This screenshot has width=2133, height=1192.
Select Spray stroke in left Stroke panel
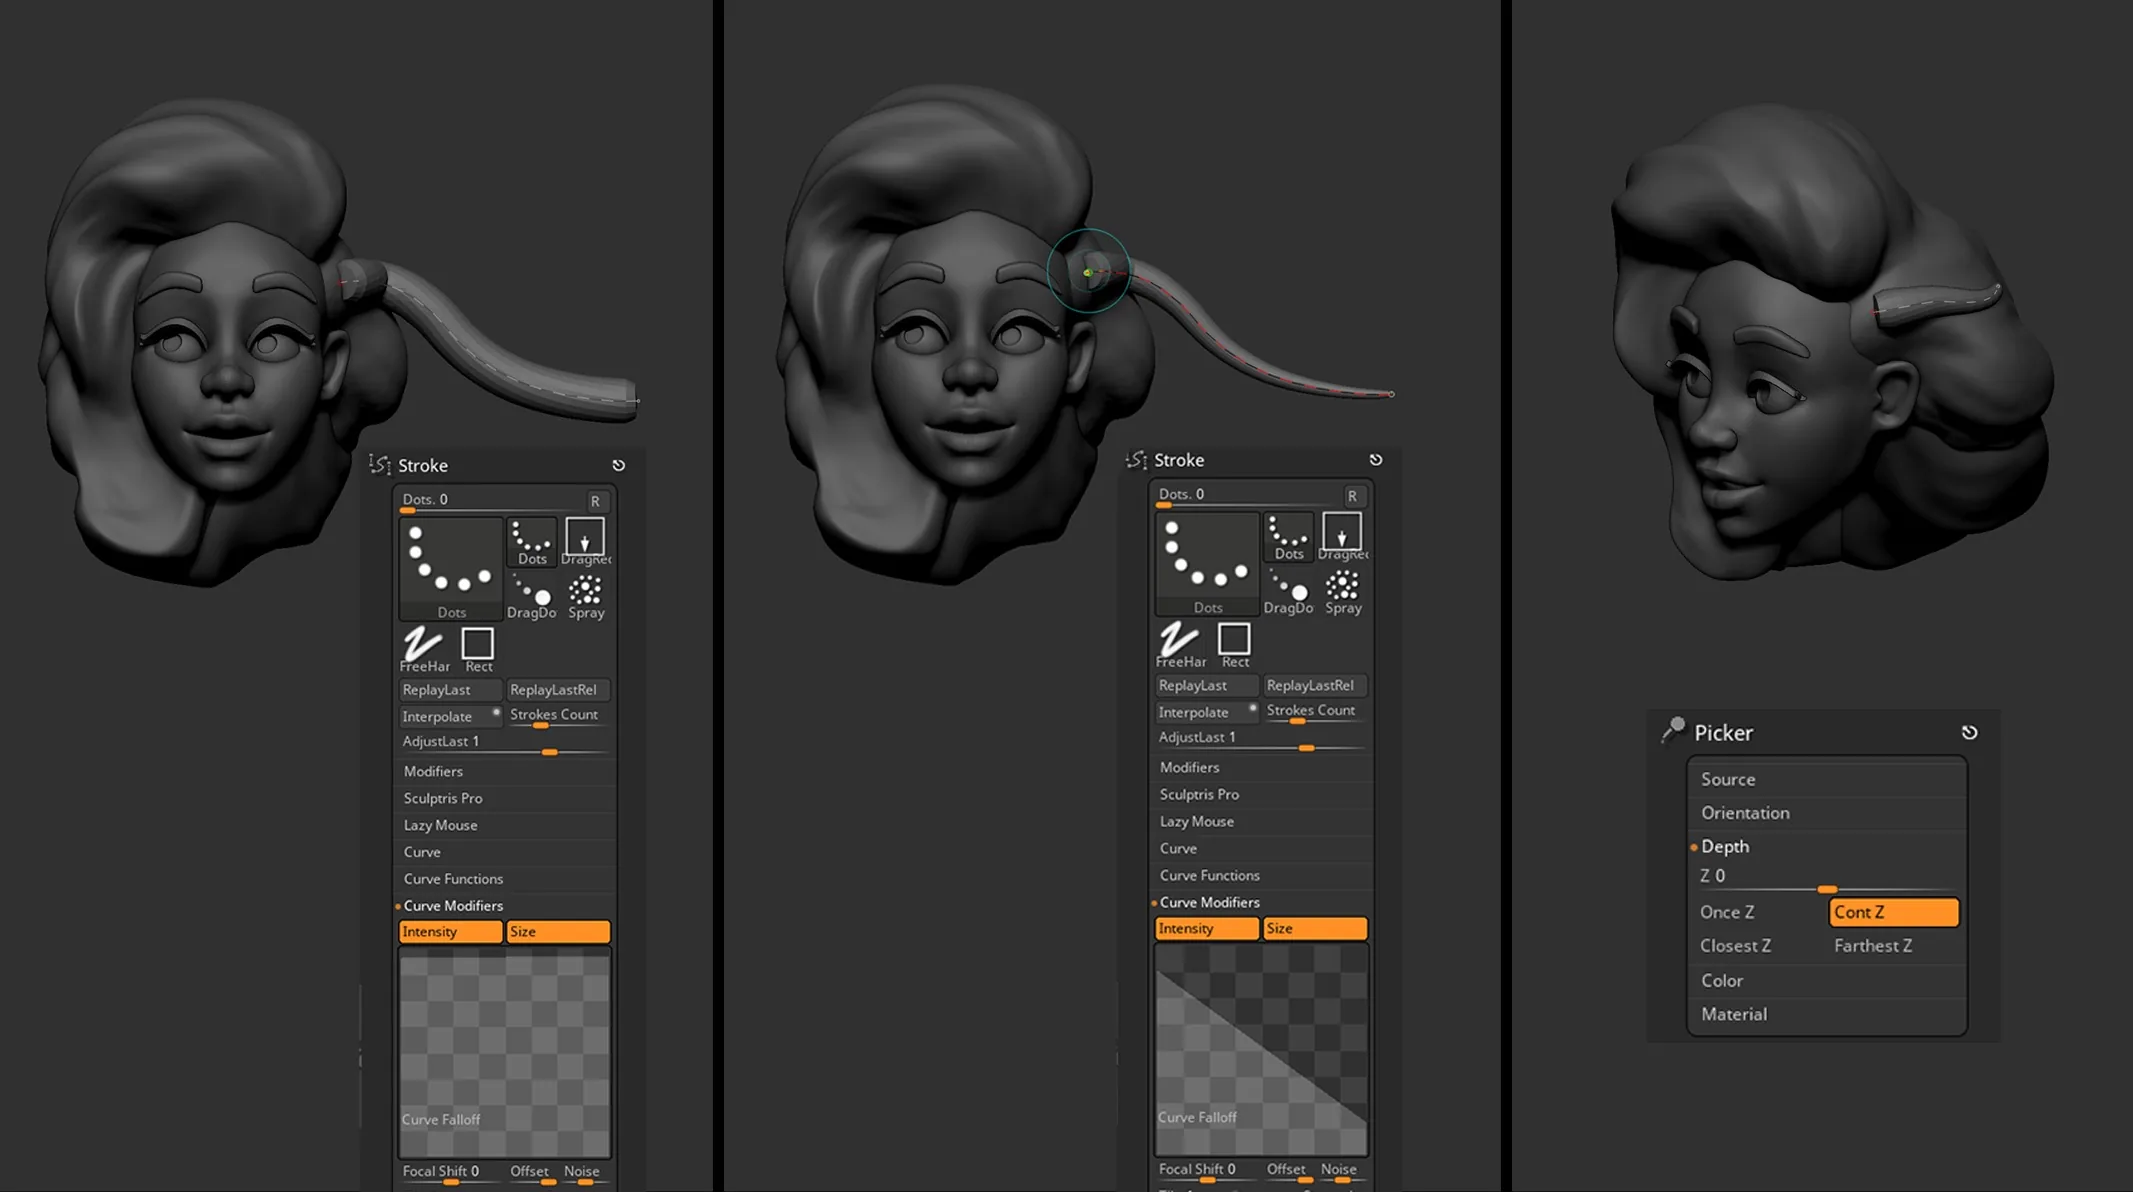[586, 596]
